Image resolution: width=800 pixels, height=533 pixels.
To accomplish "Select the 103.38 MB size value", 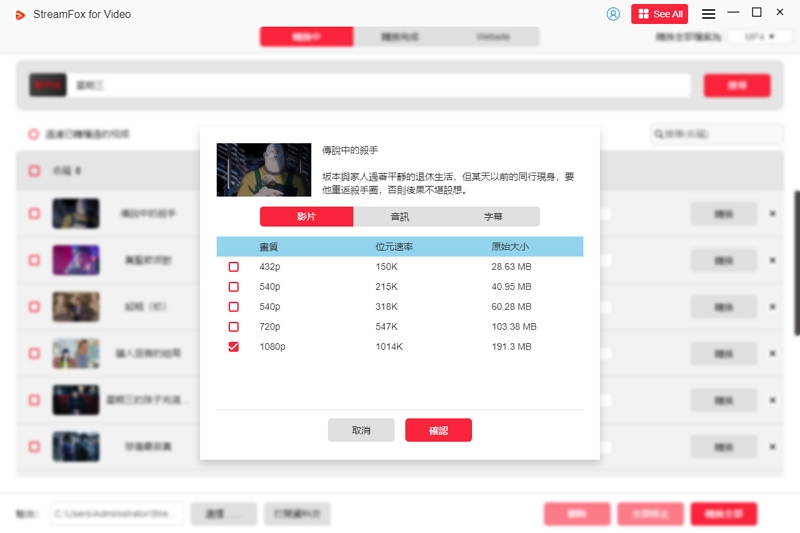I will coord(514,326).
